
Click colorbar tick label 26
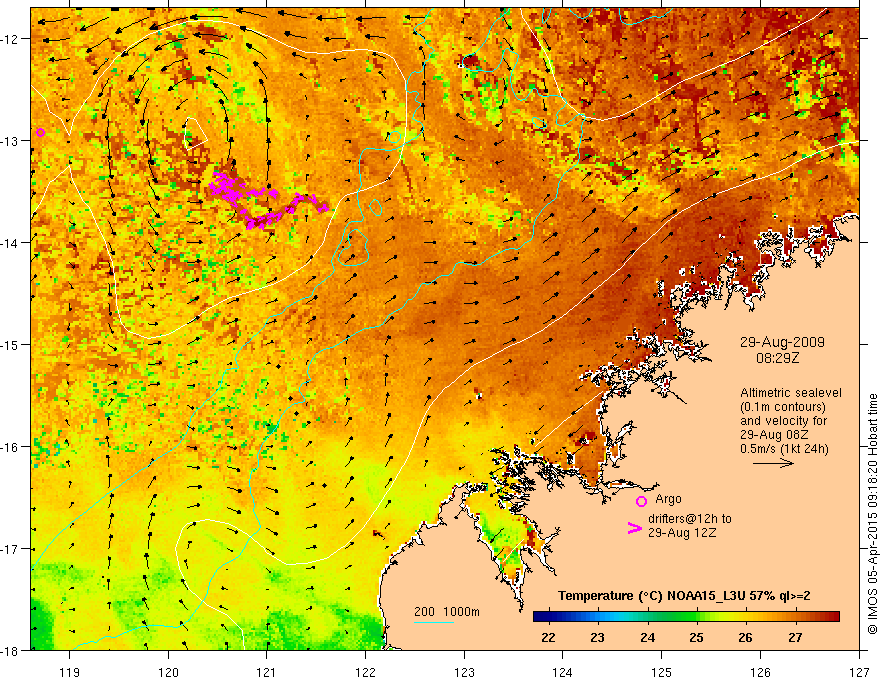tap(745, 637)
